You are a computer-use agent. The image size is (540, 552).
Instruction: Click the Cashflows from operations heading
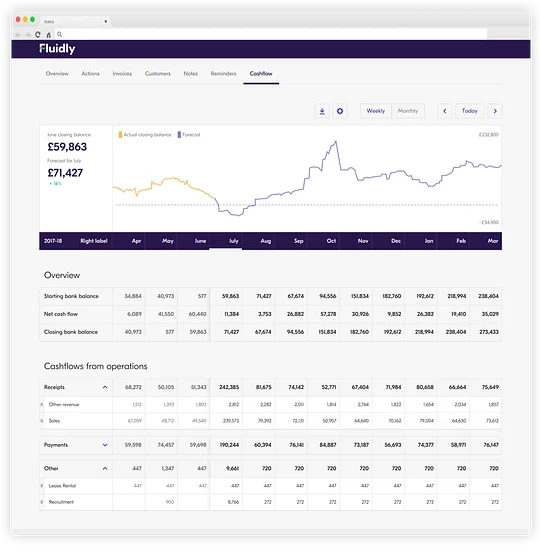(95, 366)
